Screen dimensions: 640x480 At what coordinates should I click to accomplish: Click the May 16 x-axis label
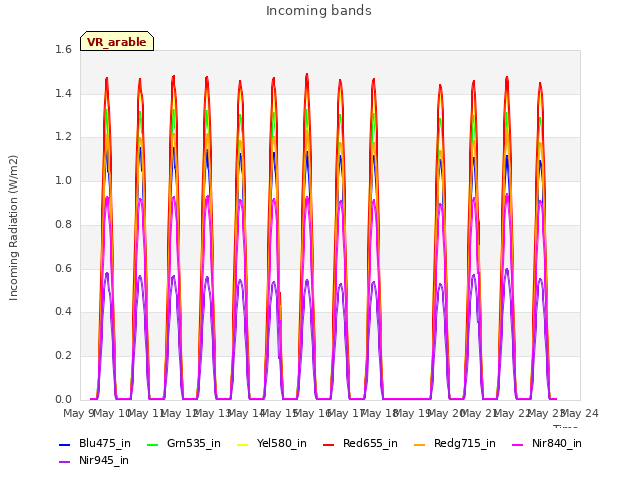(313, 414)
